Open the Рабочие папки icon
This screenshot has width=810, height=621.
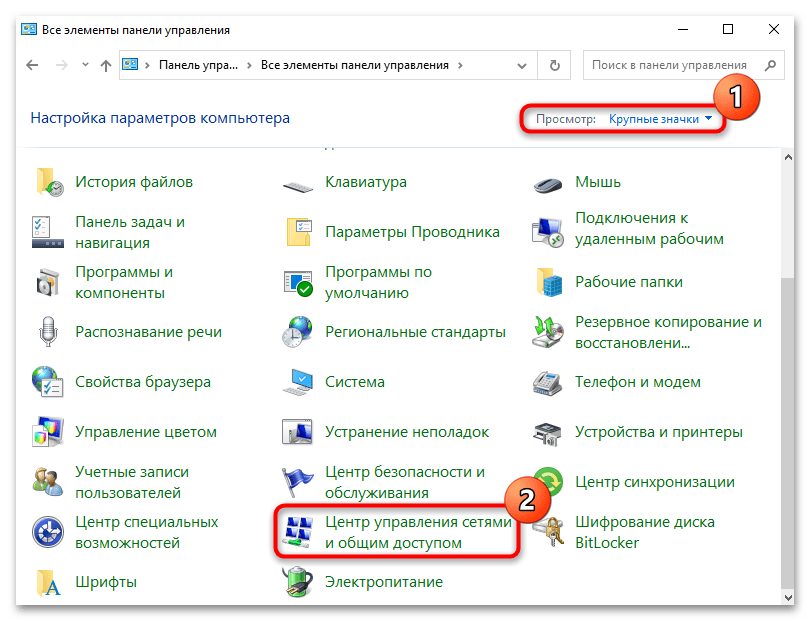(549, 282)
